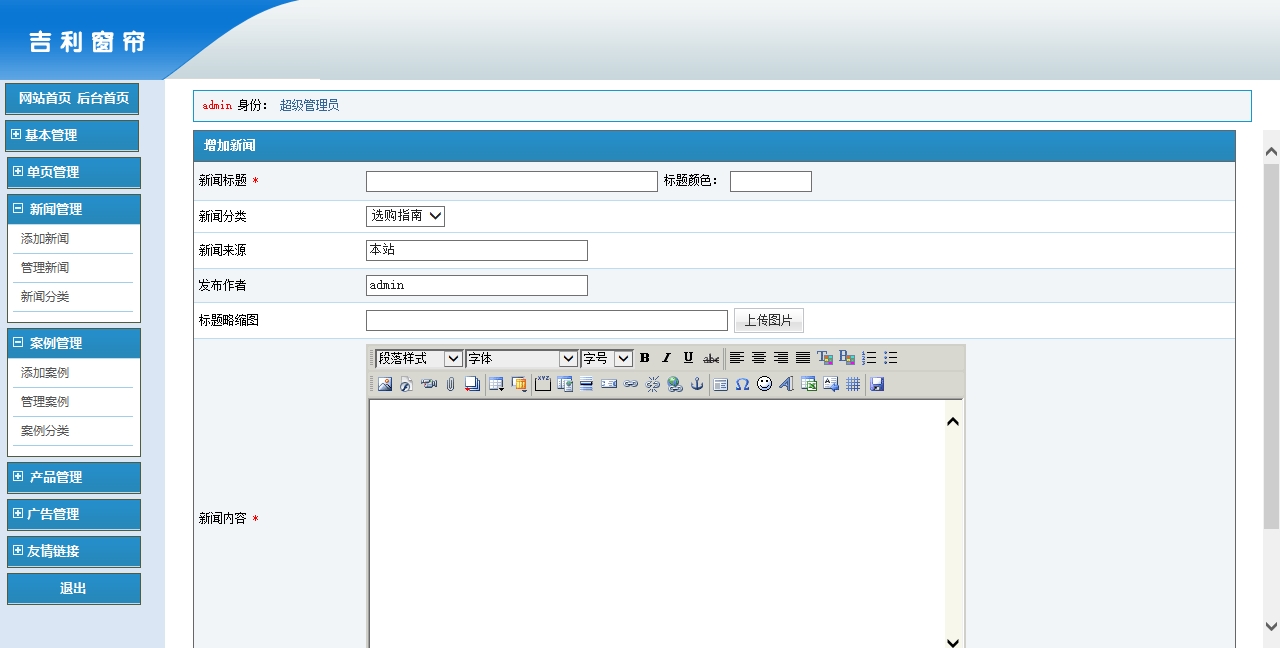Open 新闻分类 in the sidebar
The width and height of the screenshot is (1280, 648).
(45, 297)
